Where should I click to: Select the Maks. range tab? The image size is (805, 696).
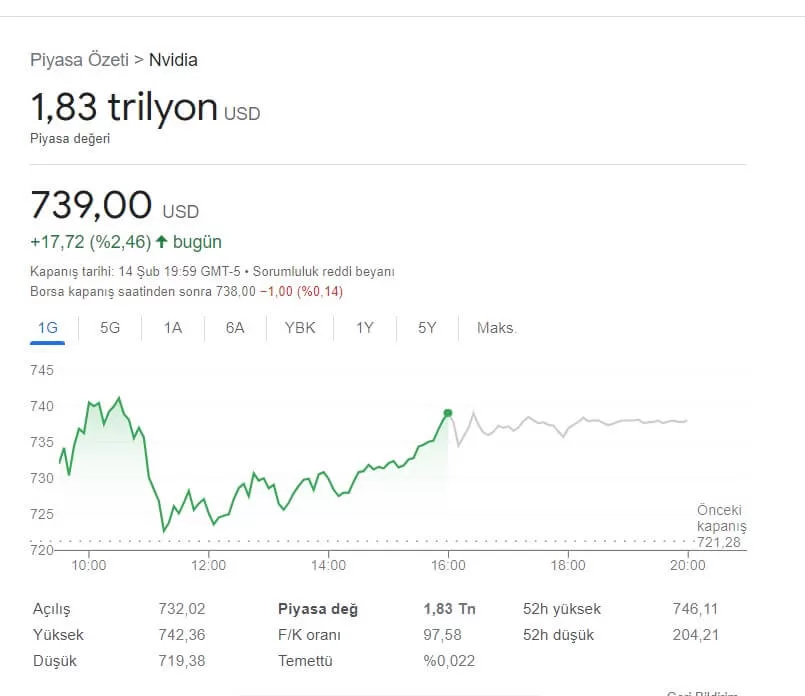coord(497,328)
